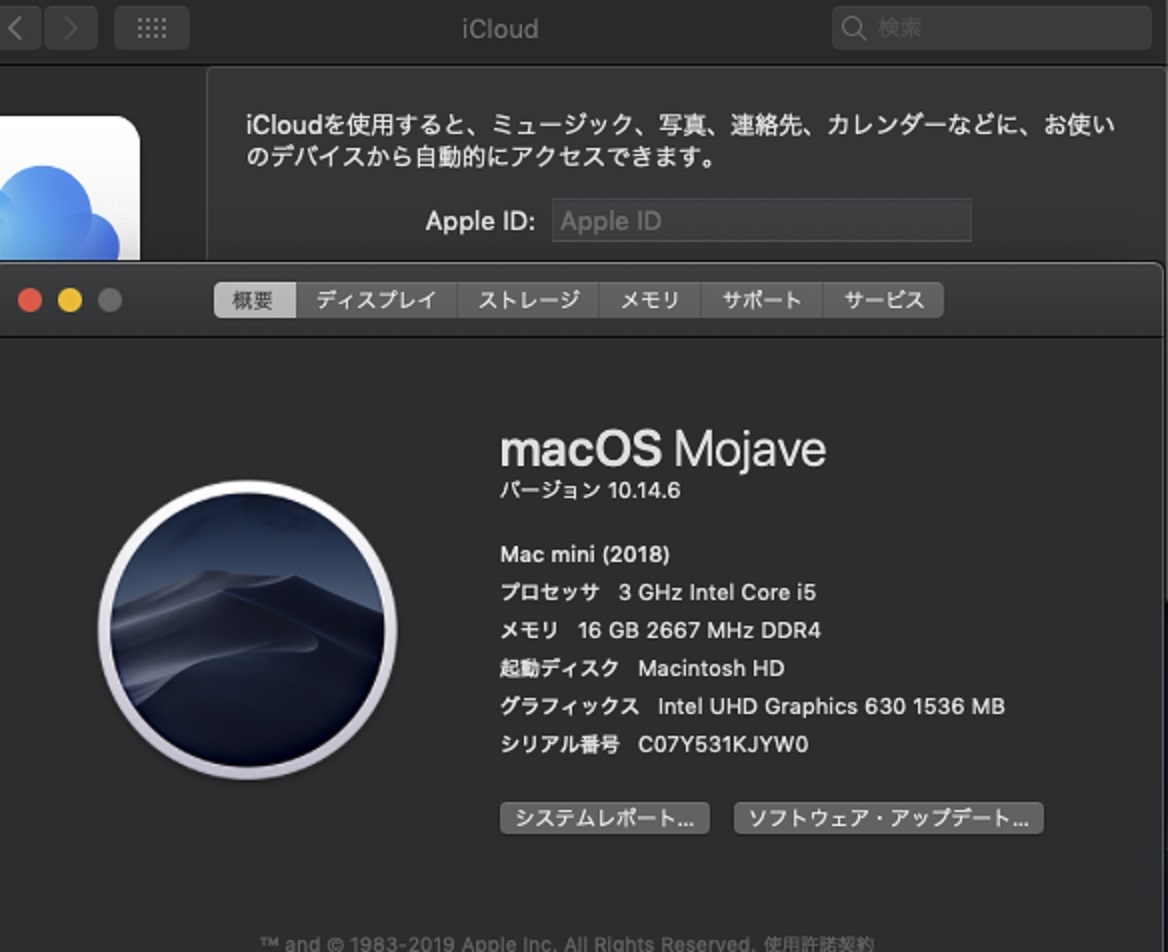Click the Apple ID input field
Viewport: 1168px width, 952px height.
761,220
